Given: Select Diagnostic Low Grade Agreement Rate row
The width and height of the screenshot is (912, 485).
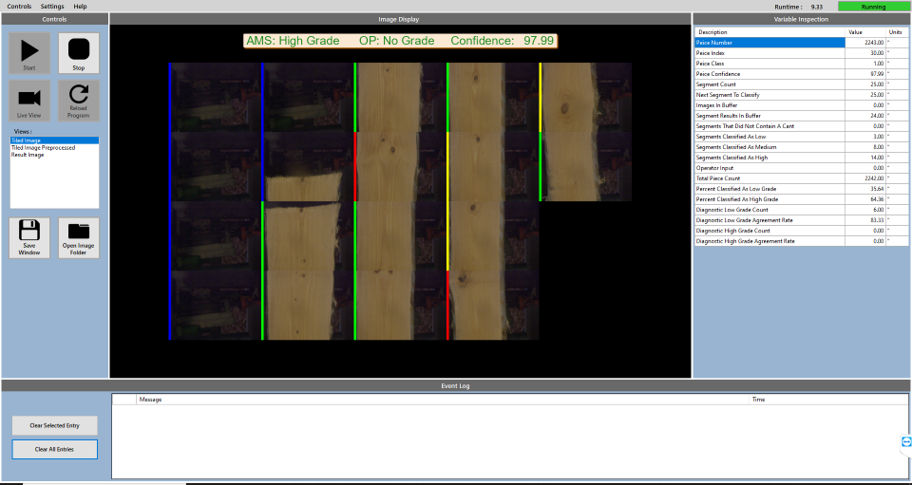Looking at the screenshot, I should pos(801,220).
